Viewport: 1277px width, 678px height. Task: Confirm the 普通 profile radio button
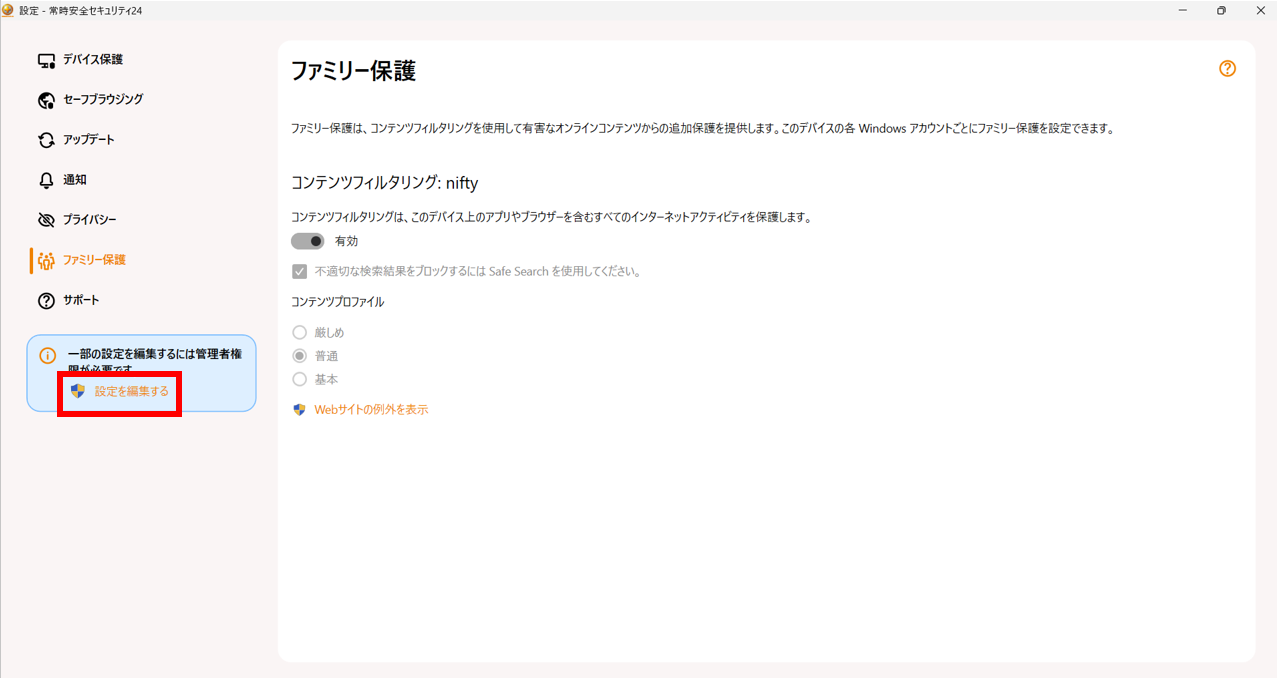299,355
